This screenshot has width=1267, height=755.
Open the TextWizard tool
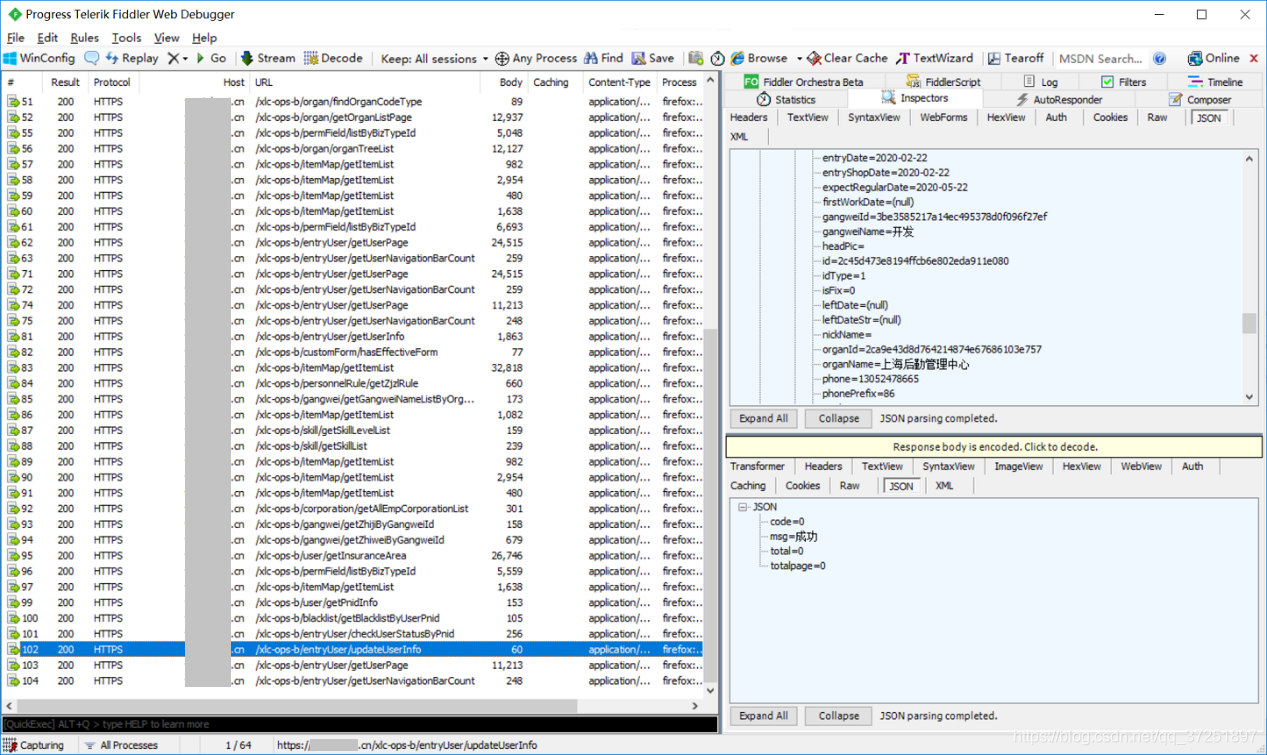(x=934, y=58)
